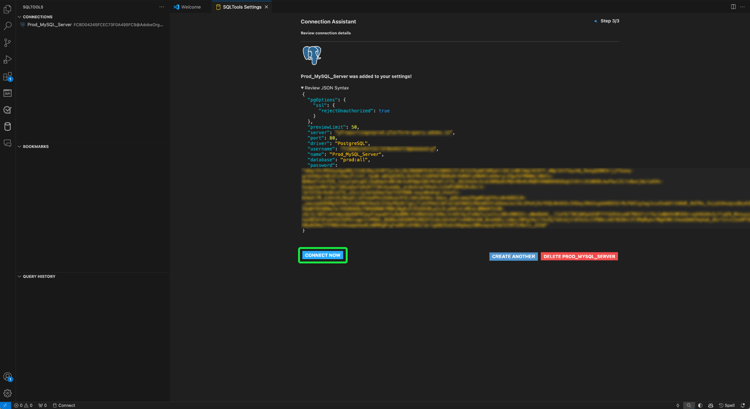Click the SQLTOOLS sidebar title
The width and height of the screenshot is (750, 409).
click(x=33, y=7)
